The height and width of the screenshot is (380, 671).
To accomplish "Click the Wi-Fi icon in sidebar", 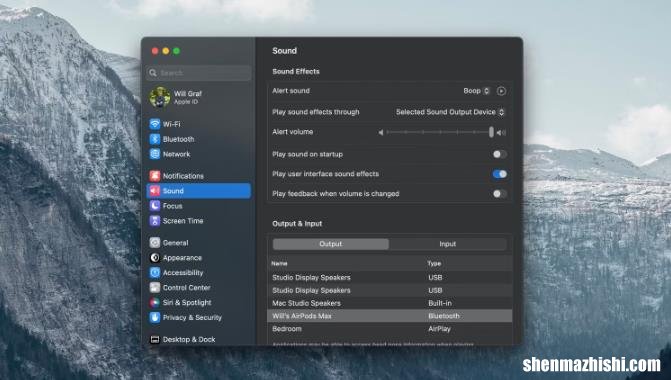I will 155,124.
